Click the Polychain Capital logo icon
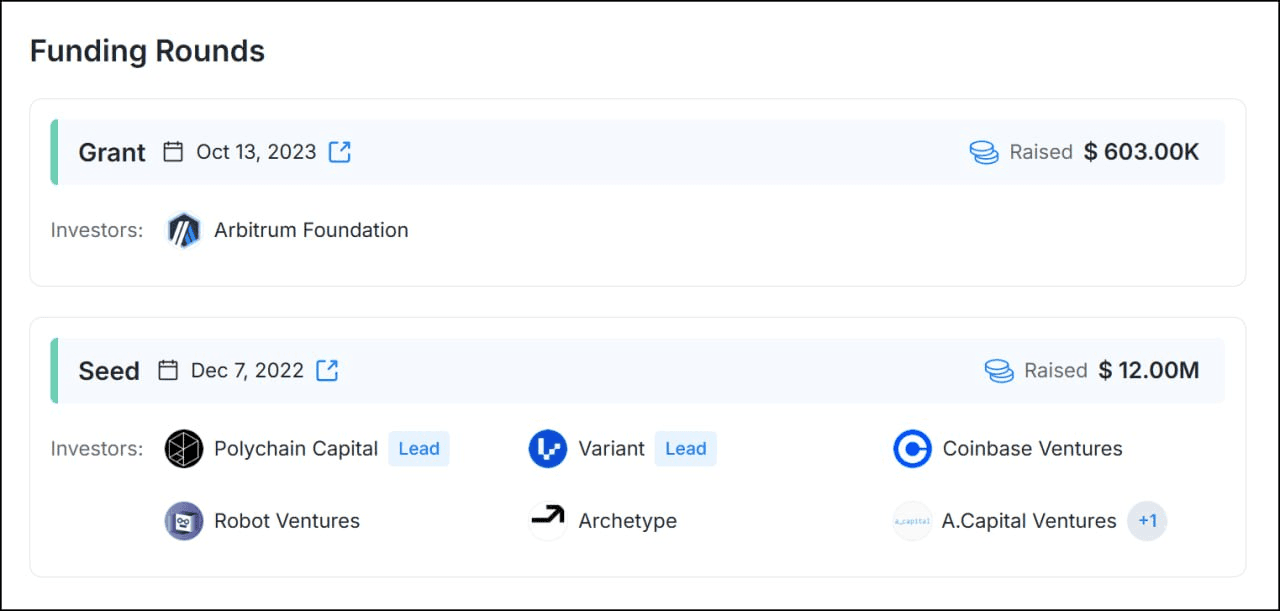The height and width of the screenshot is (611, 1280). (x=184, y=449)
